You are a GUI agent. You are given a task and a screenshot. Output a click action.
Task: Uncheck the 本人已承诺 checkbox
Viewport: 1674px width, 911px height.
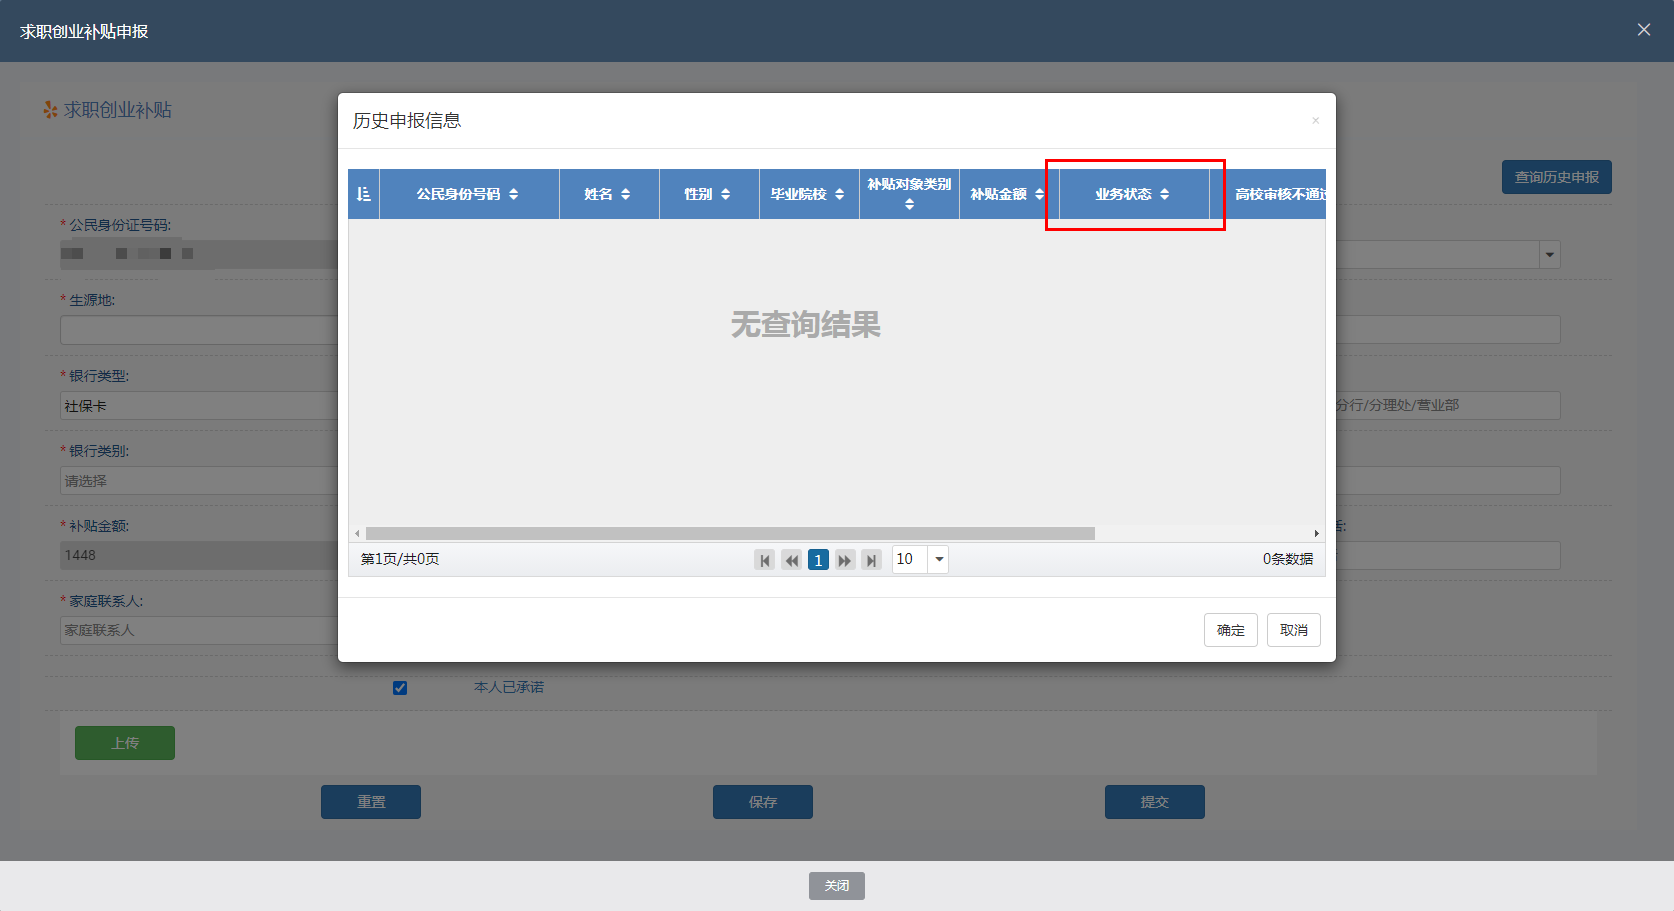(400, 688)
